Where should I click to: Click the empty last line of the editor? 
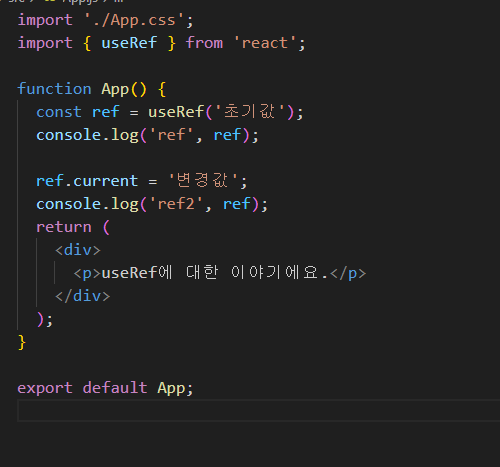259,411
